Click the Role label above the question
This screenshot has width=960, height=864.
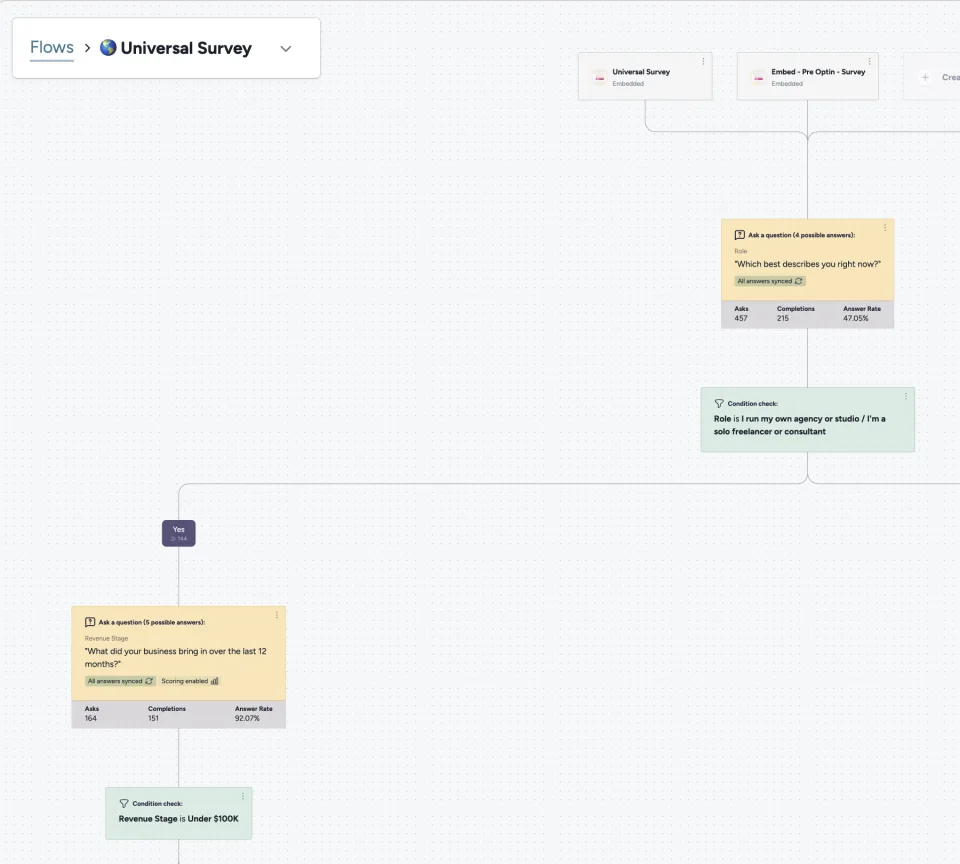(741, 251)
